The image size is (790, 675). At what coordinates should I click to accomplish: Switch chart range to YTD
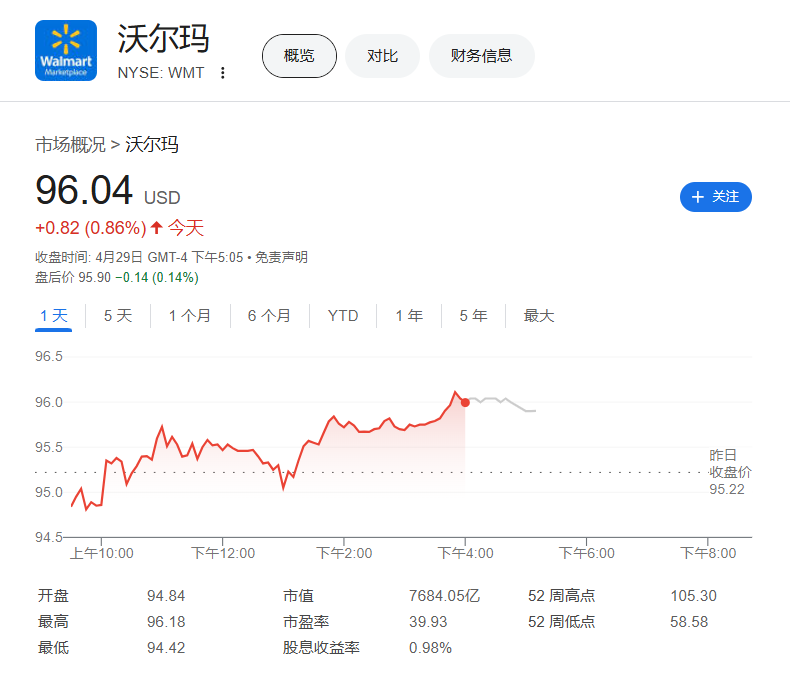coord(343,316)
